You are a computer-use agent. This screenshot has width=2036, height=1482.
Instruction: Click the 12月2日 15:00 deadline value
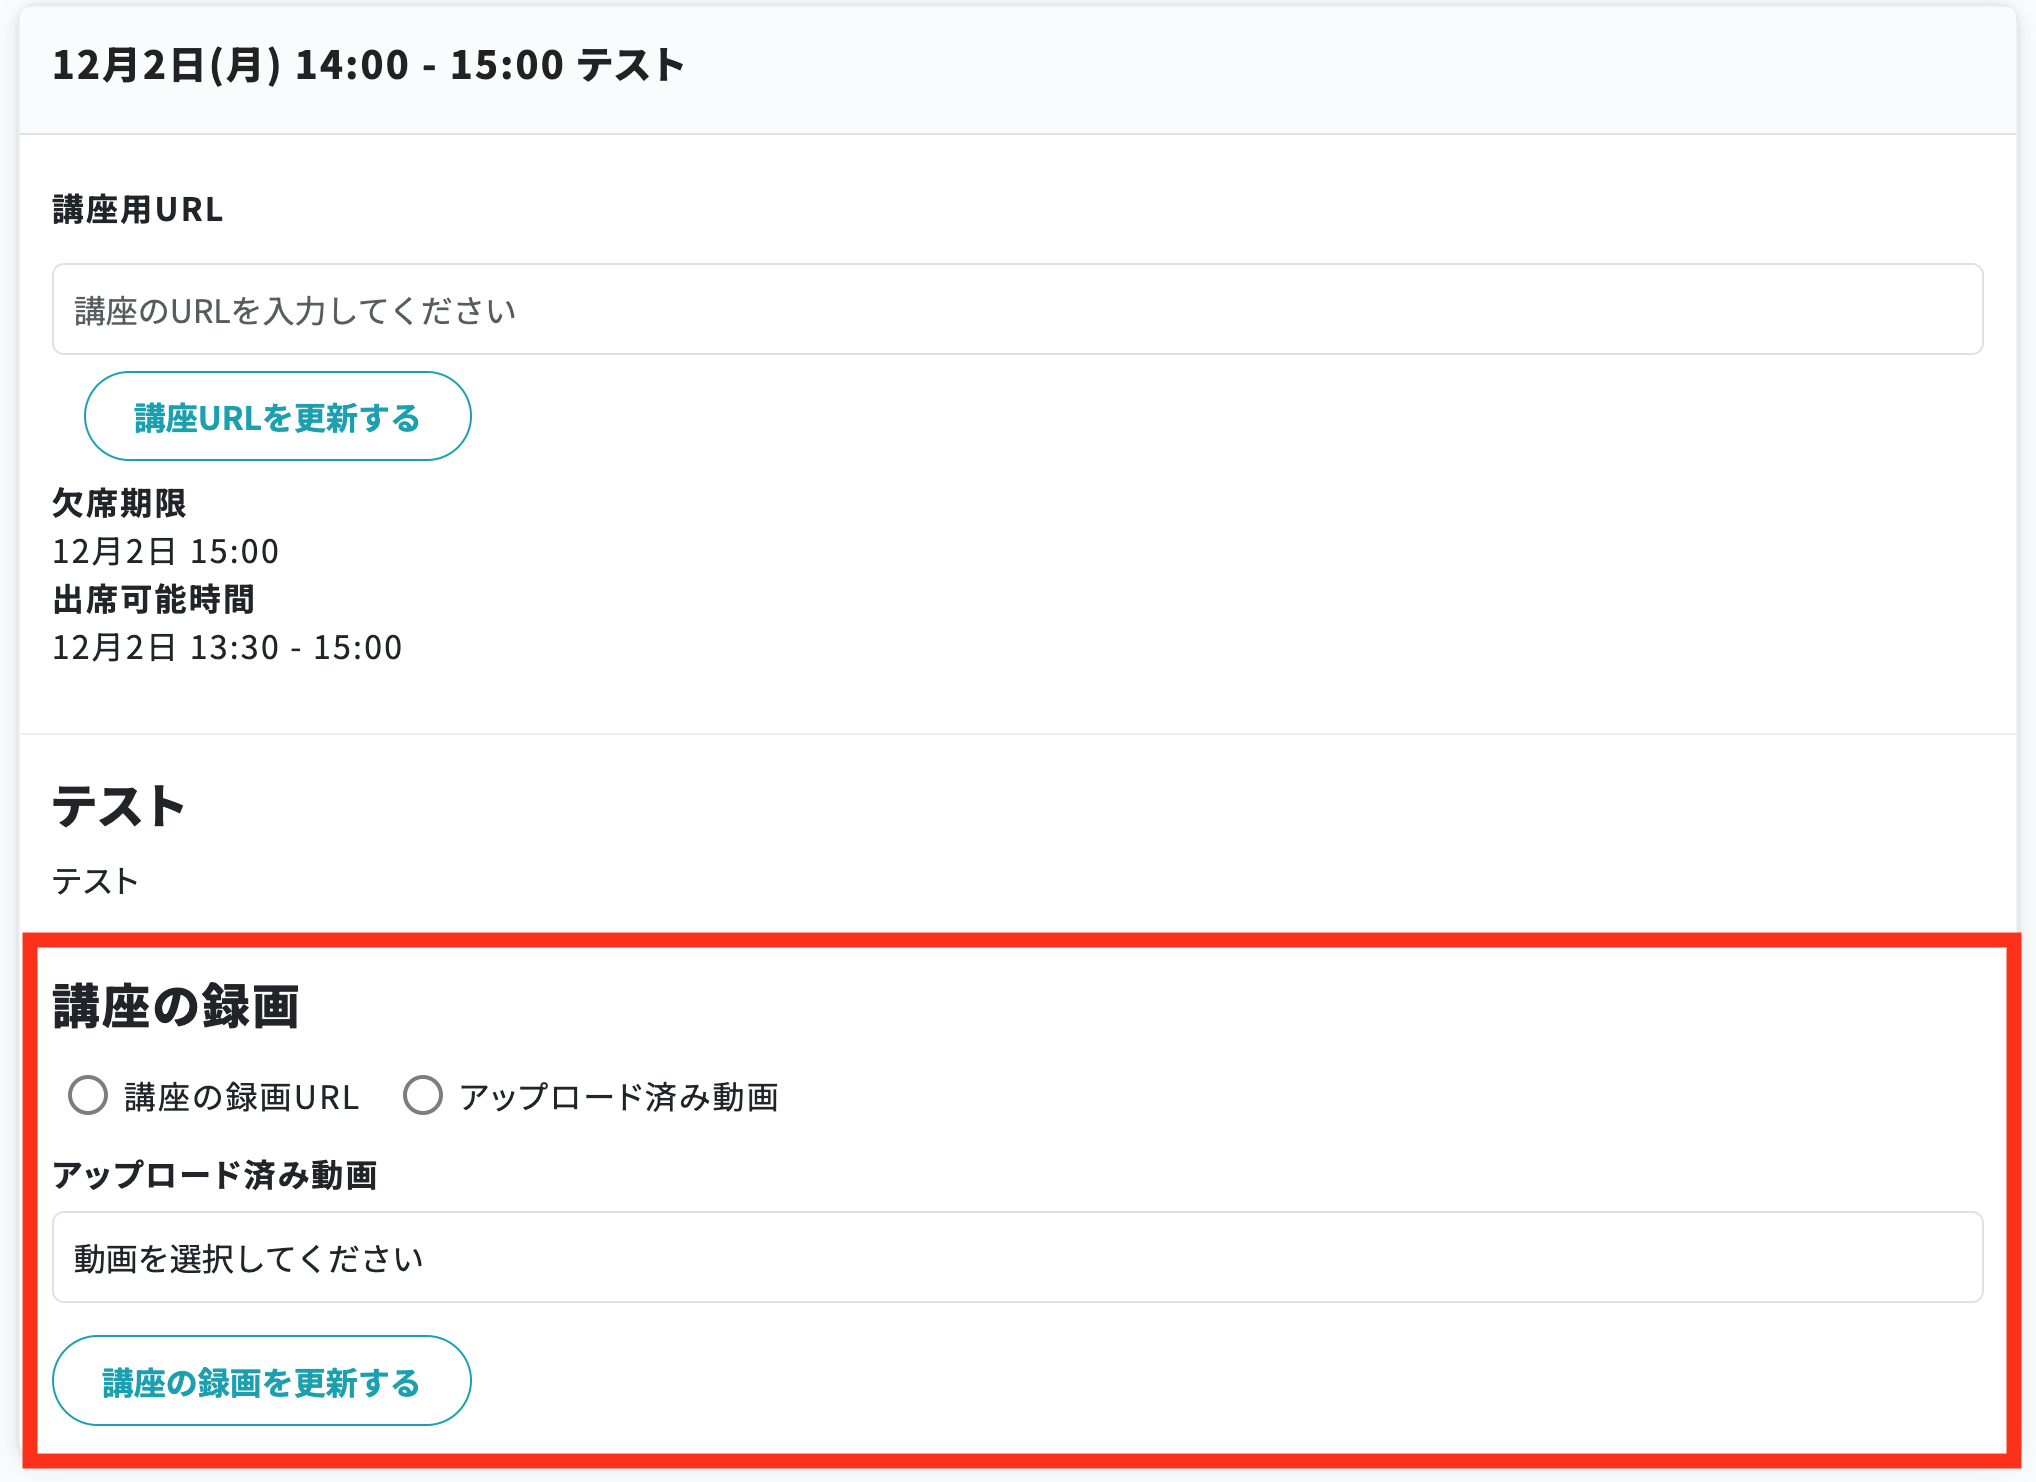click(165, 552)
